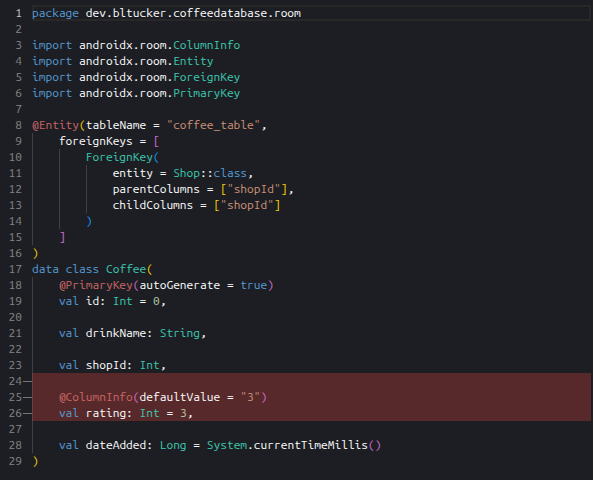Click the dateAdded property
Screen dimensions: 593x480
point(116,445)
